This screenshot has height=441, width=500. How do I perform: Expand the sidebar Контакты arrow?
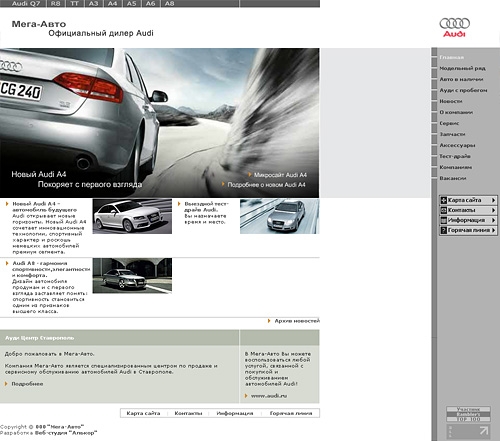pyautogui.click(x=494, y=210)
